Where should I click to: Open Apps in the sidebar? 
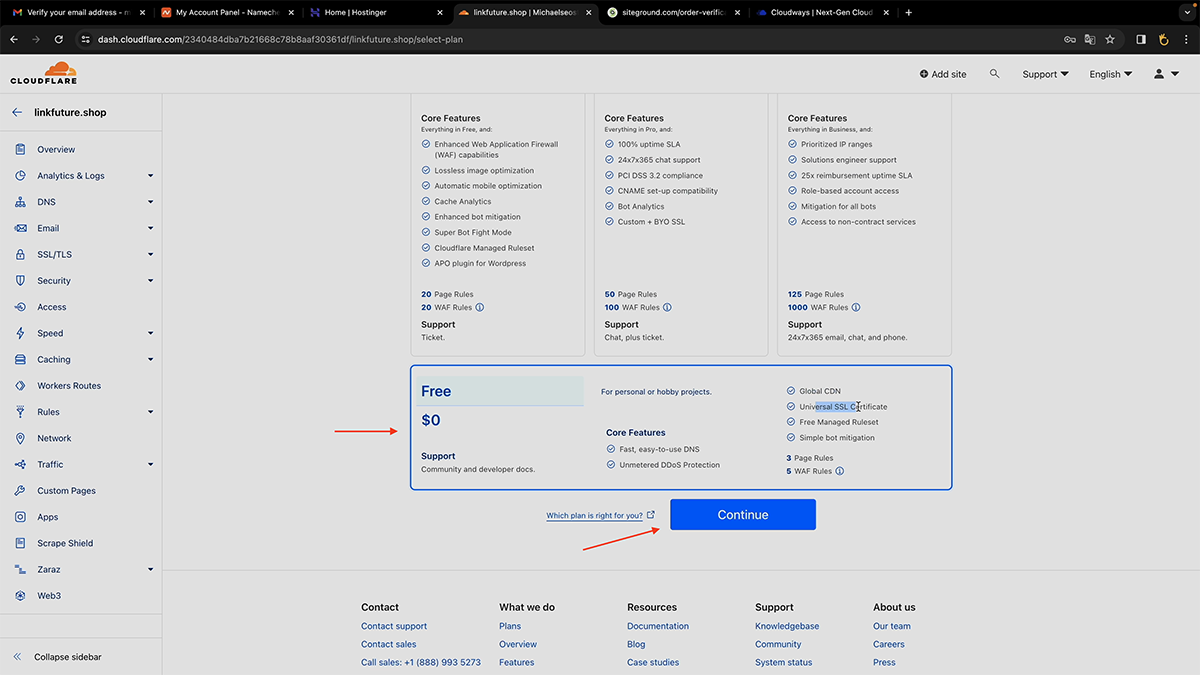[x=48, y=517]
